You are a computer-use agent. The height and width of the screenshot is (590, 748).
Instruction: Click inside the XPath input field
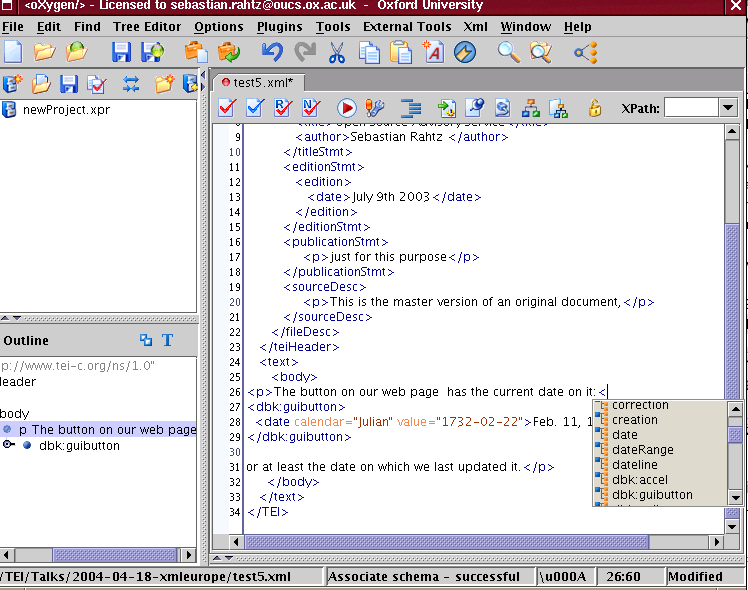tap(690, 108)
